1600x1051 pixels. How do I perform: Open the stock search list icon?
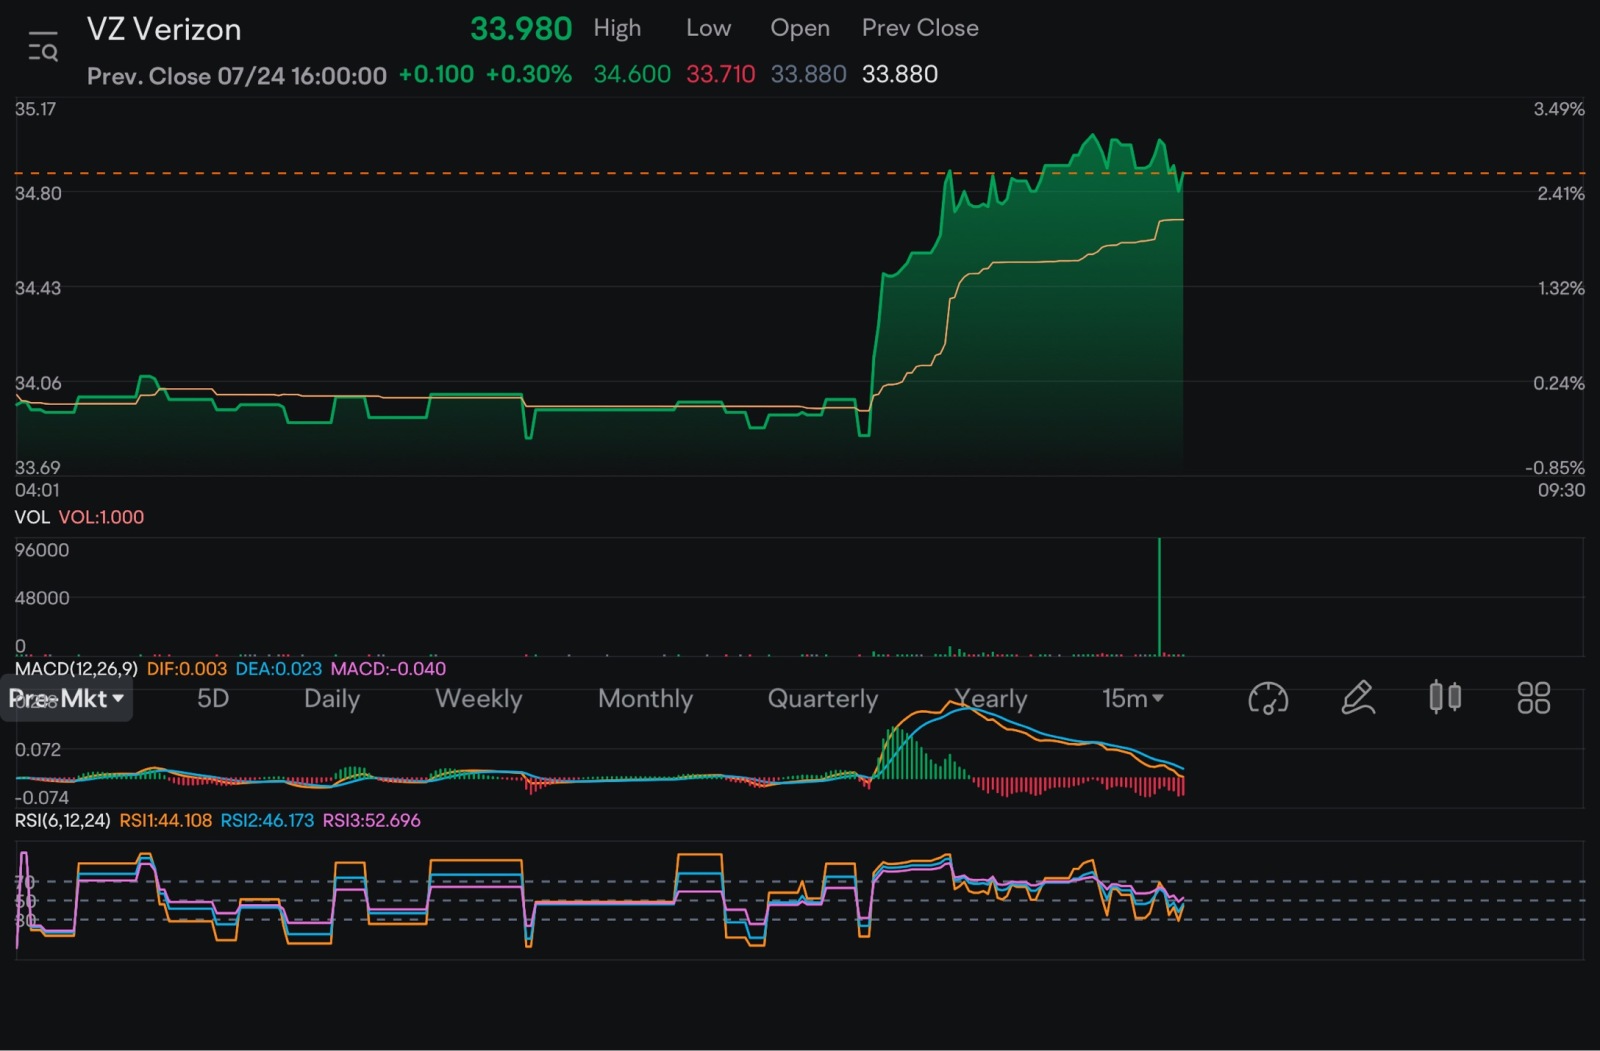coord(43,46)
